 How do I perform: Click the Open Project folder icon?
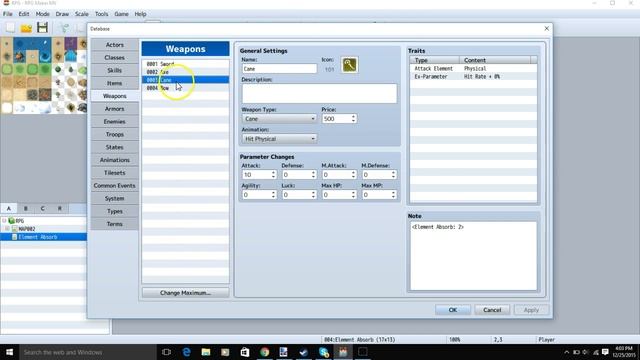[26, 28]
